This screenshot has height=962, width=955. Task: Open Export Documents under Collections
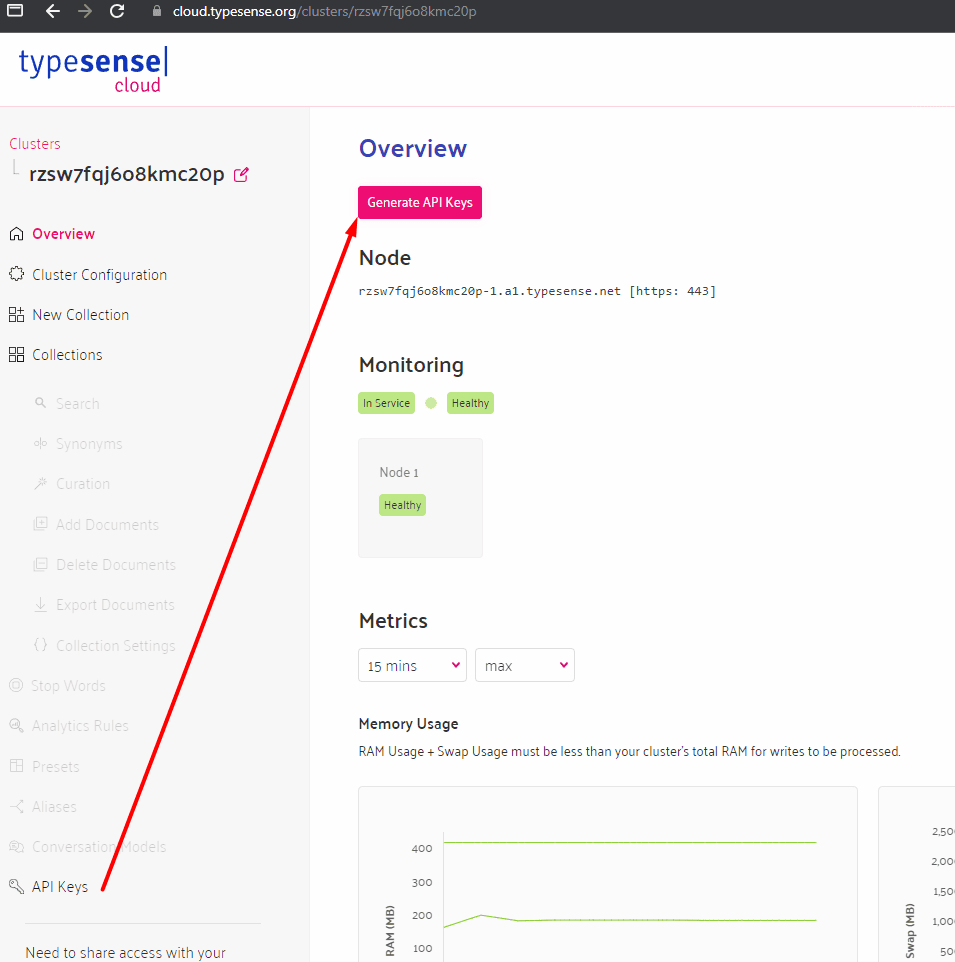(115, 604)
